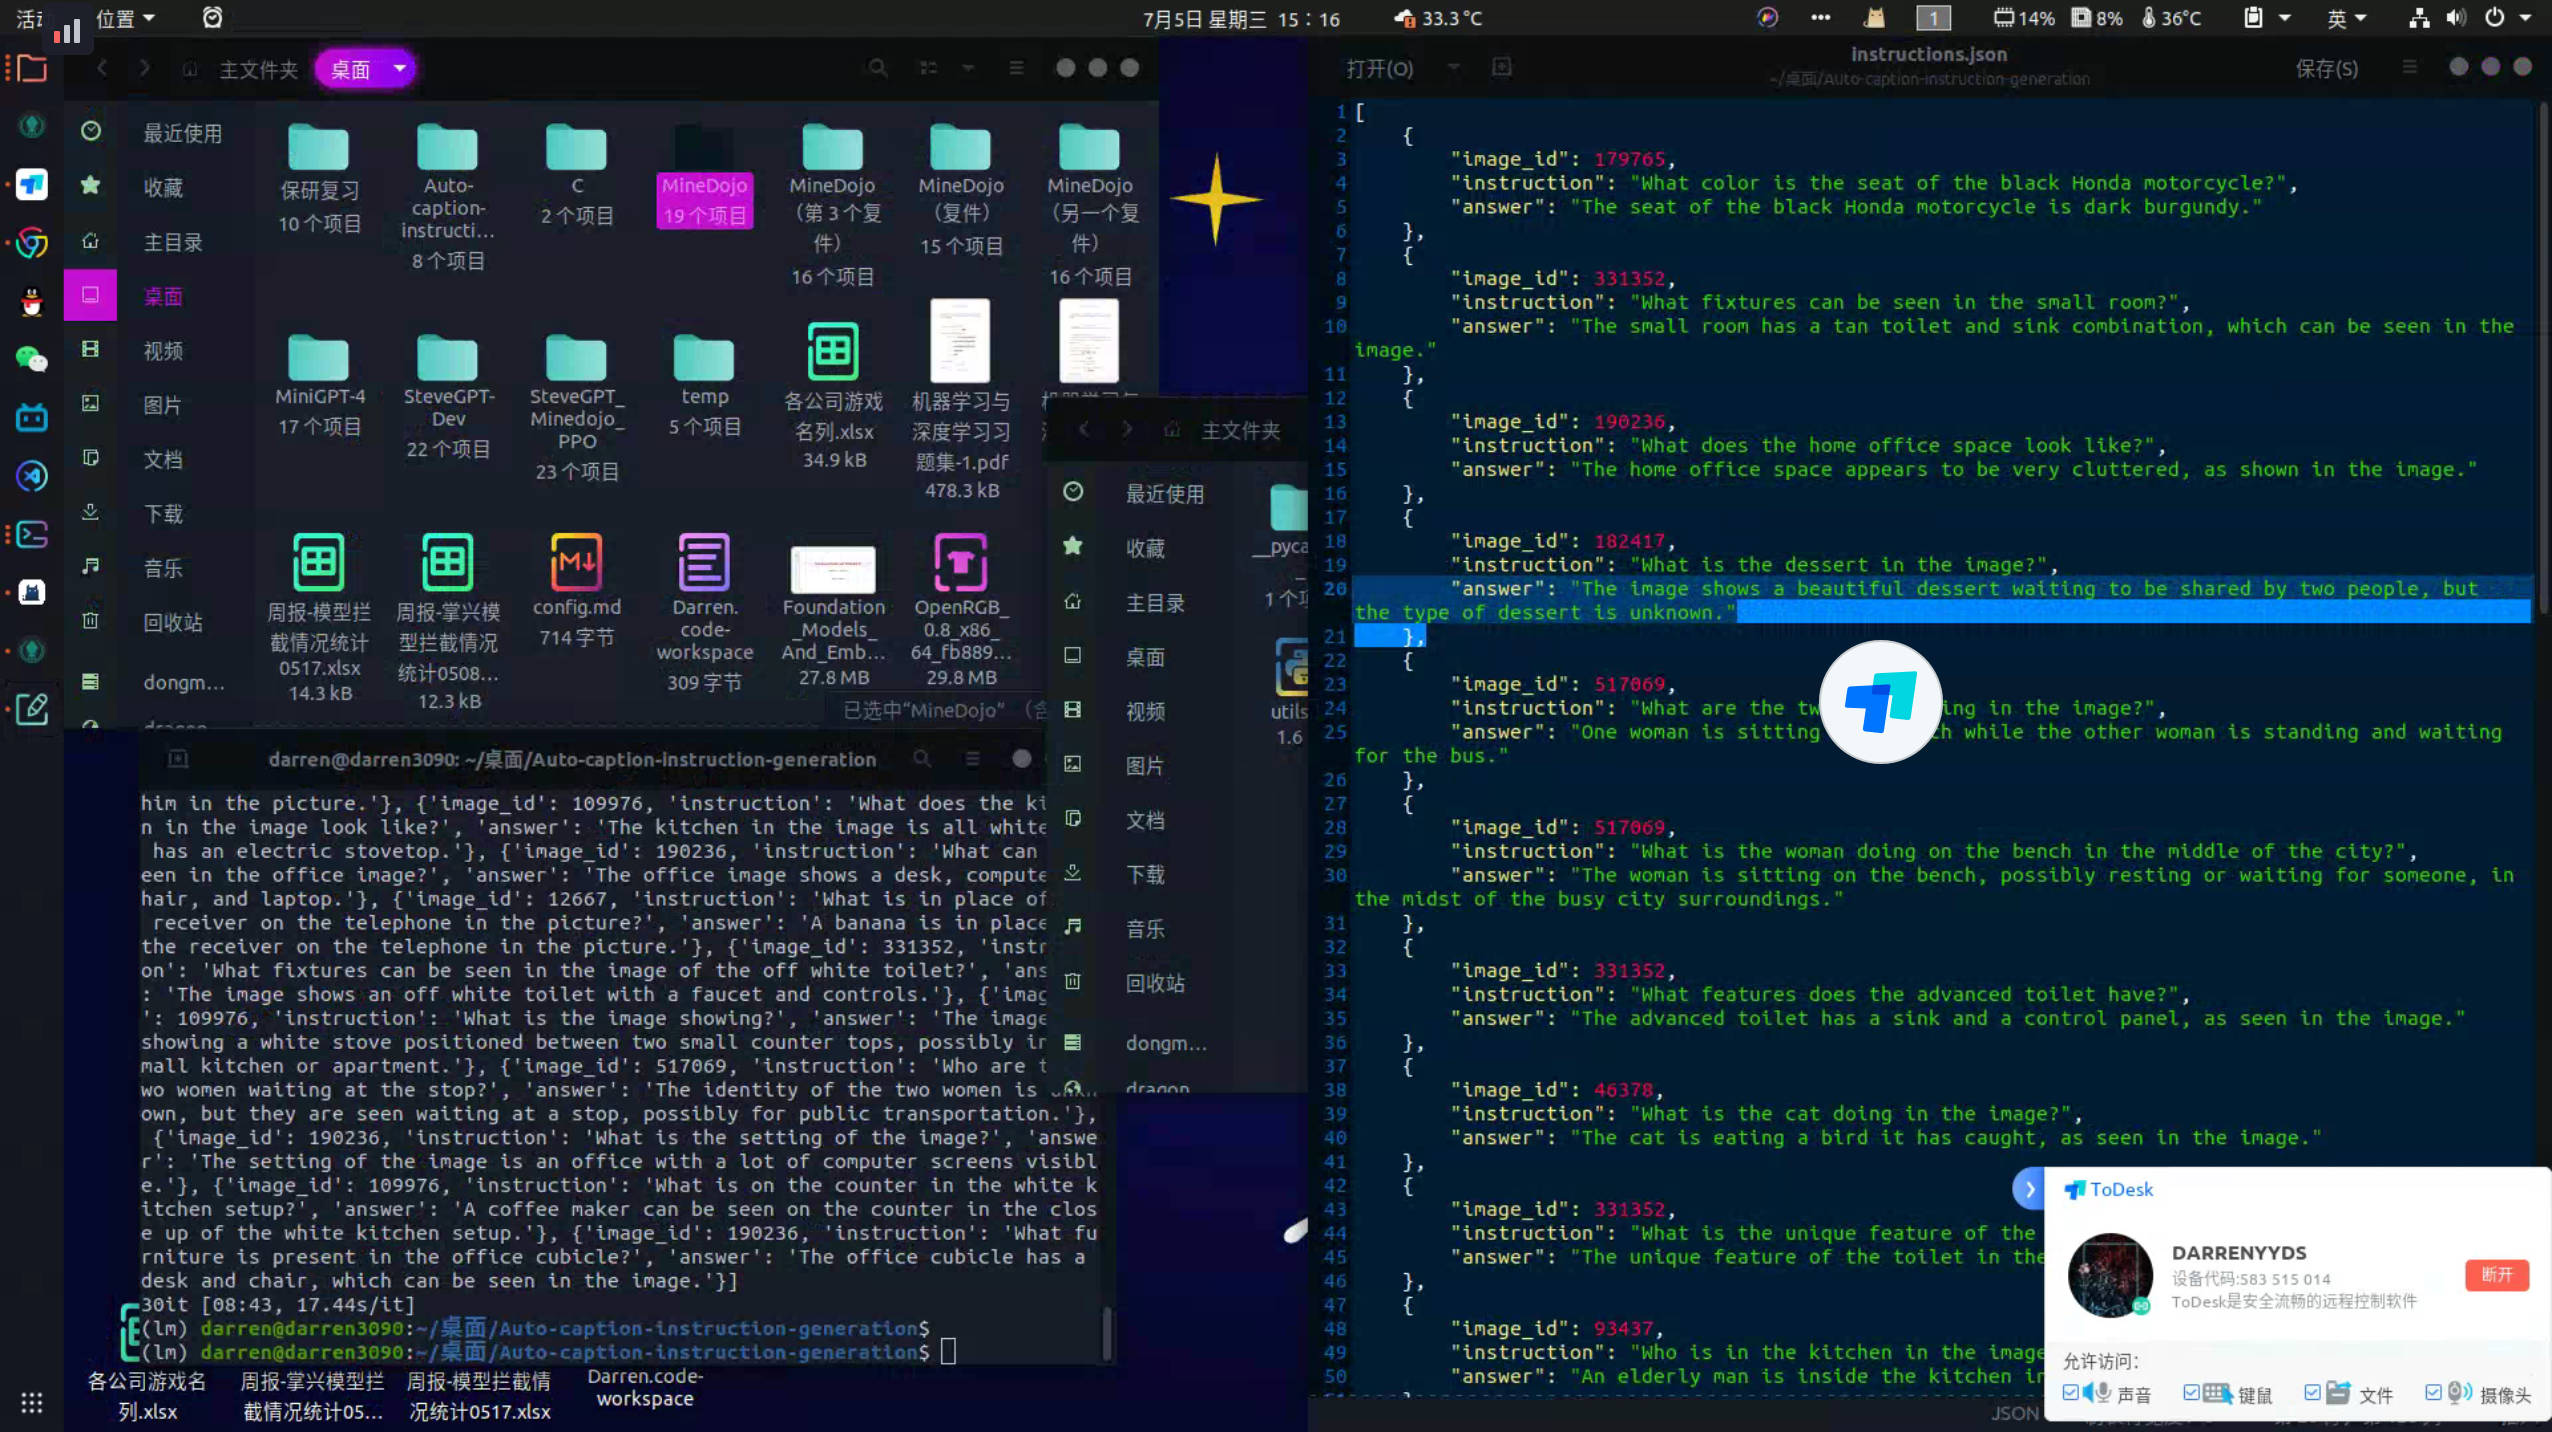Click the DARRENYYDS avatar thumbnail in ToDesk
This screenshot has width=2552, height=1432.
(2108, 1274)
